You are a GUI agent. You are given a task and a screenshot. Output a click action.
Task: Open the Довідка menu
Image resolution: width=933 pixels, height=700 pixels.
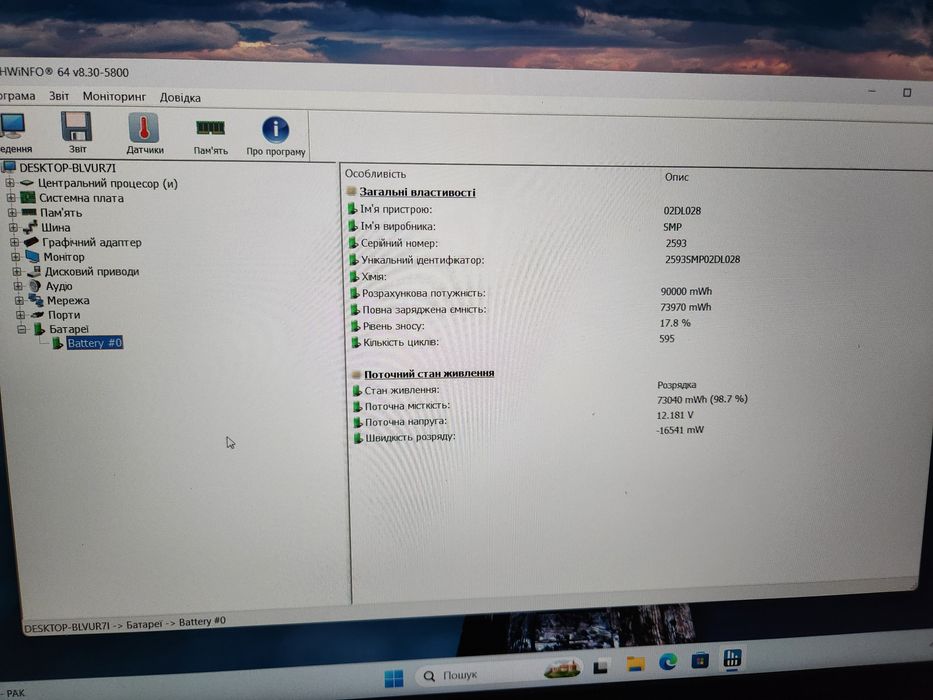[180, 98]
